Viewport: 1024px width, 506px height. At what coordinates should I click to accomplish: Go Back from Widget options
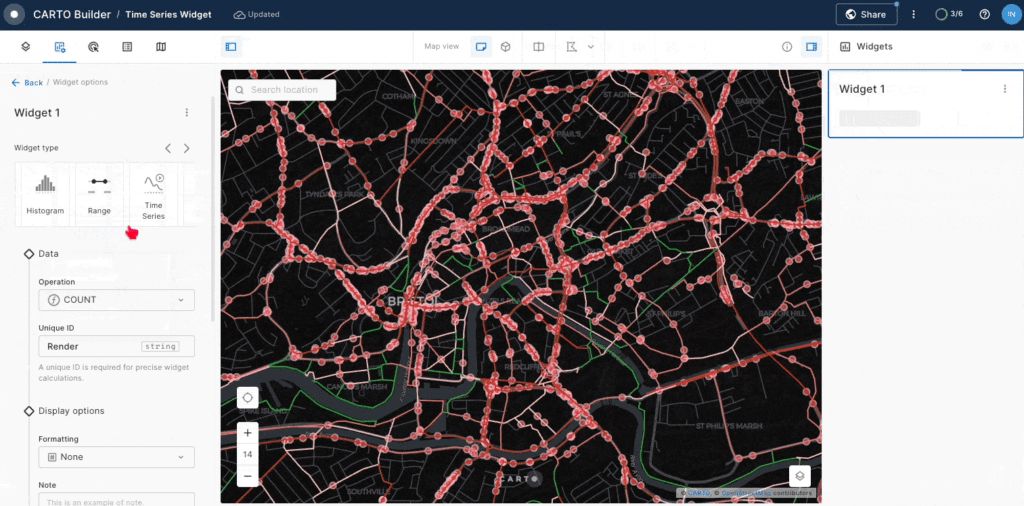tap(27, 82)
